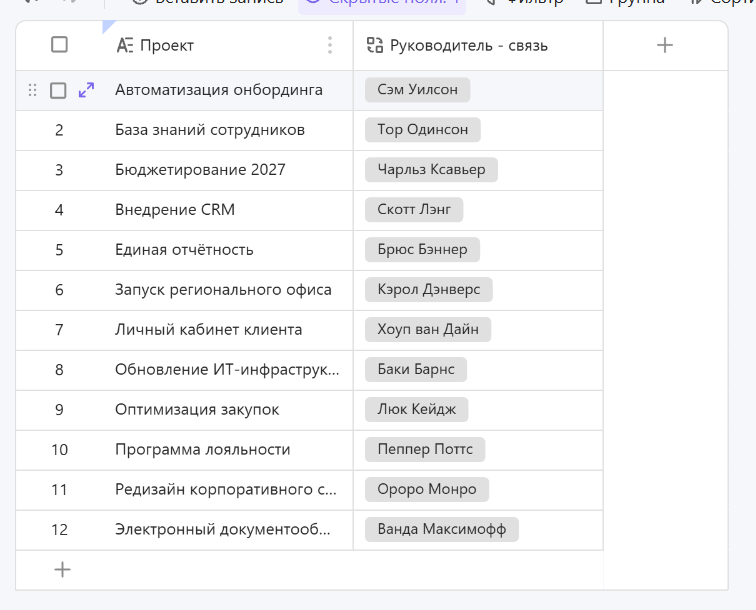Select row number 2
This screenshot has height=610, width=756.
(59, 130)
